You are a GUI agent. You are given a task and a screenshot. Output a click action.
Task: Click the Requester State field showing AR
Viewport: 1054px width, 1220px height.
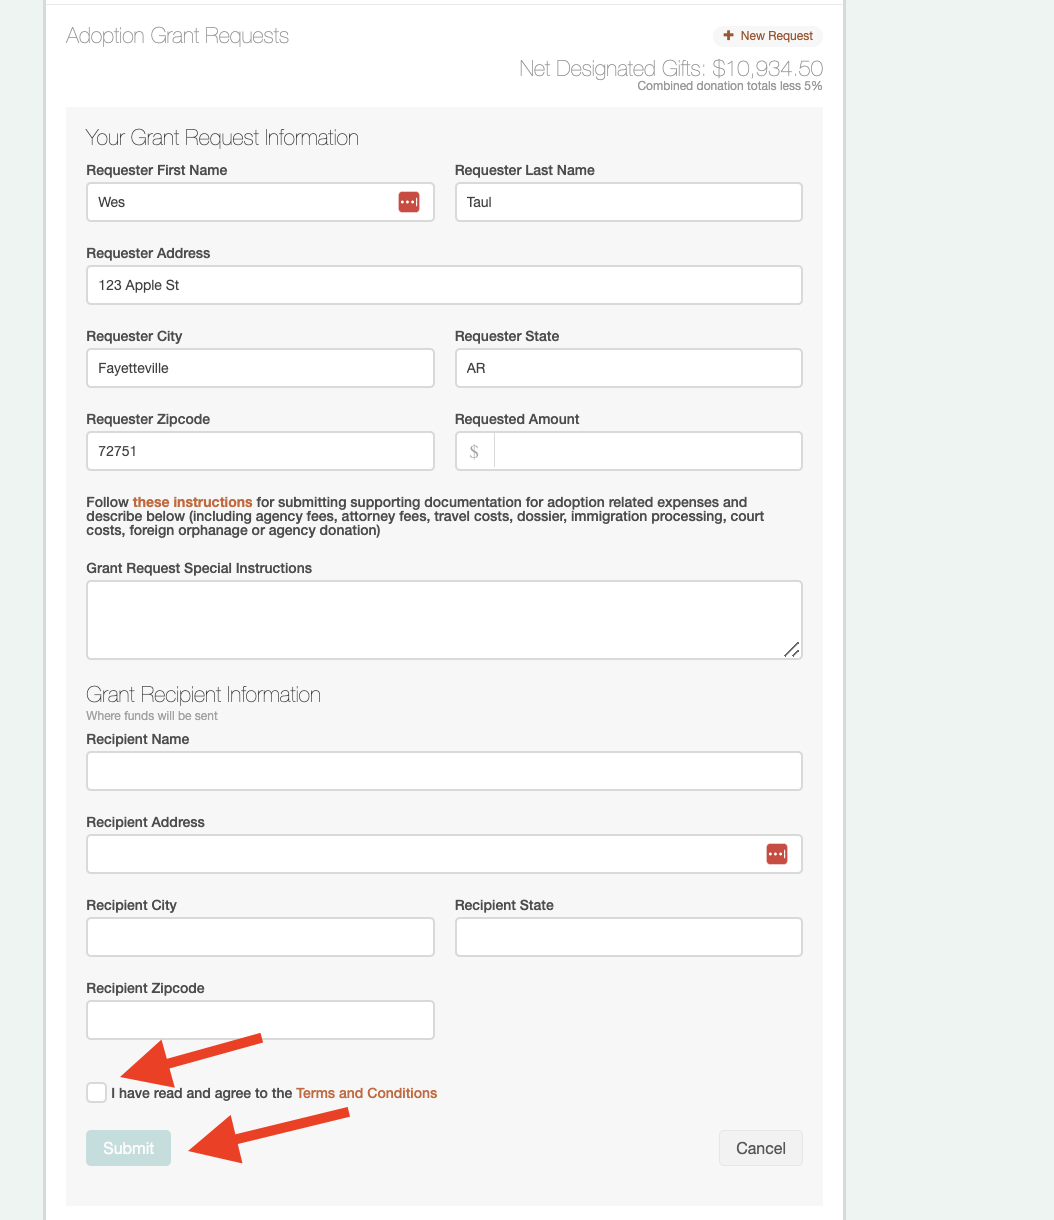[x=628, y=368]
